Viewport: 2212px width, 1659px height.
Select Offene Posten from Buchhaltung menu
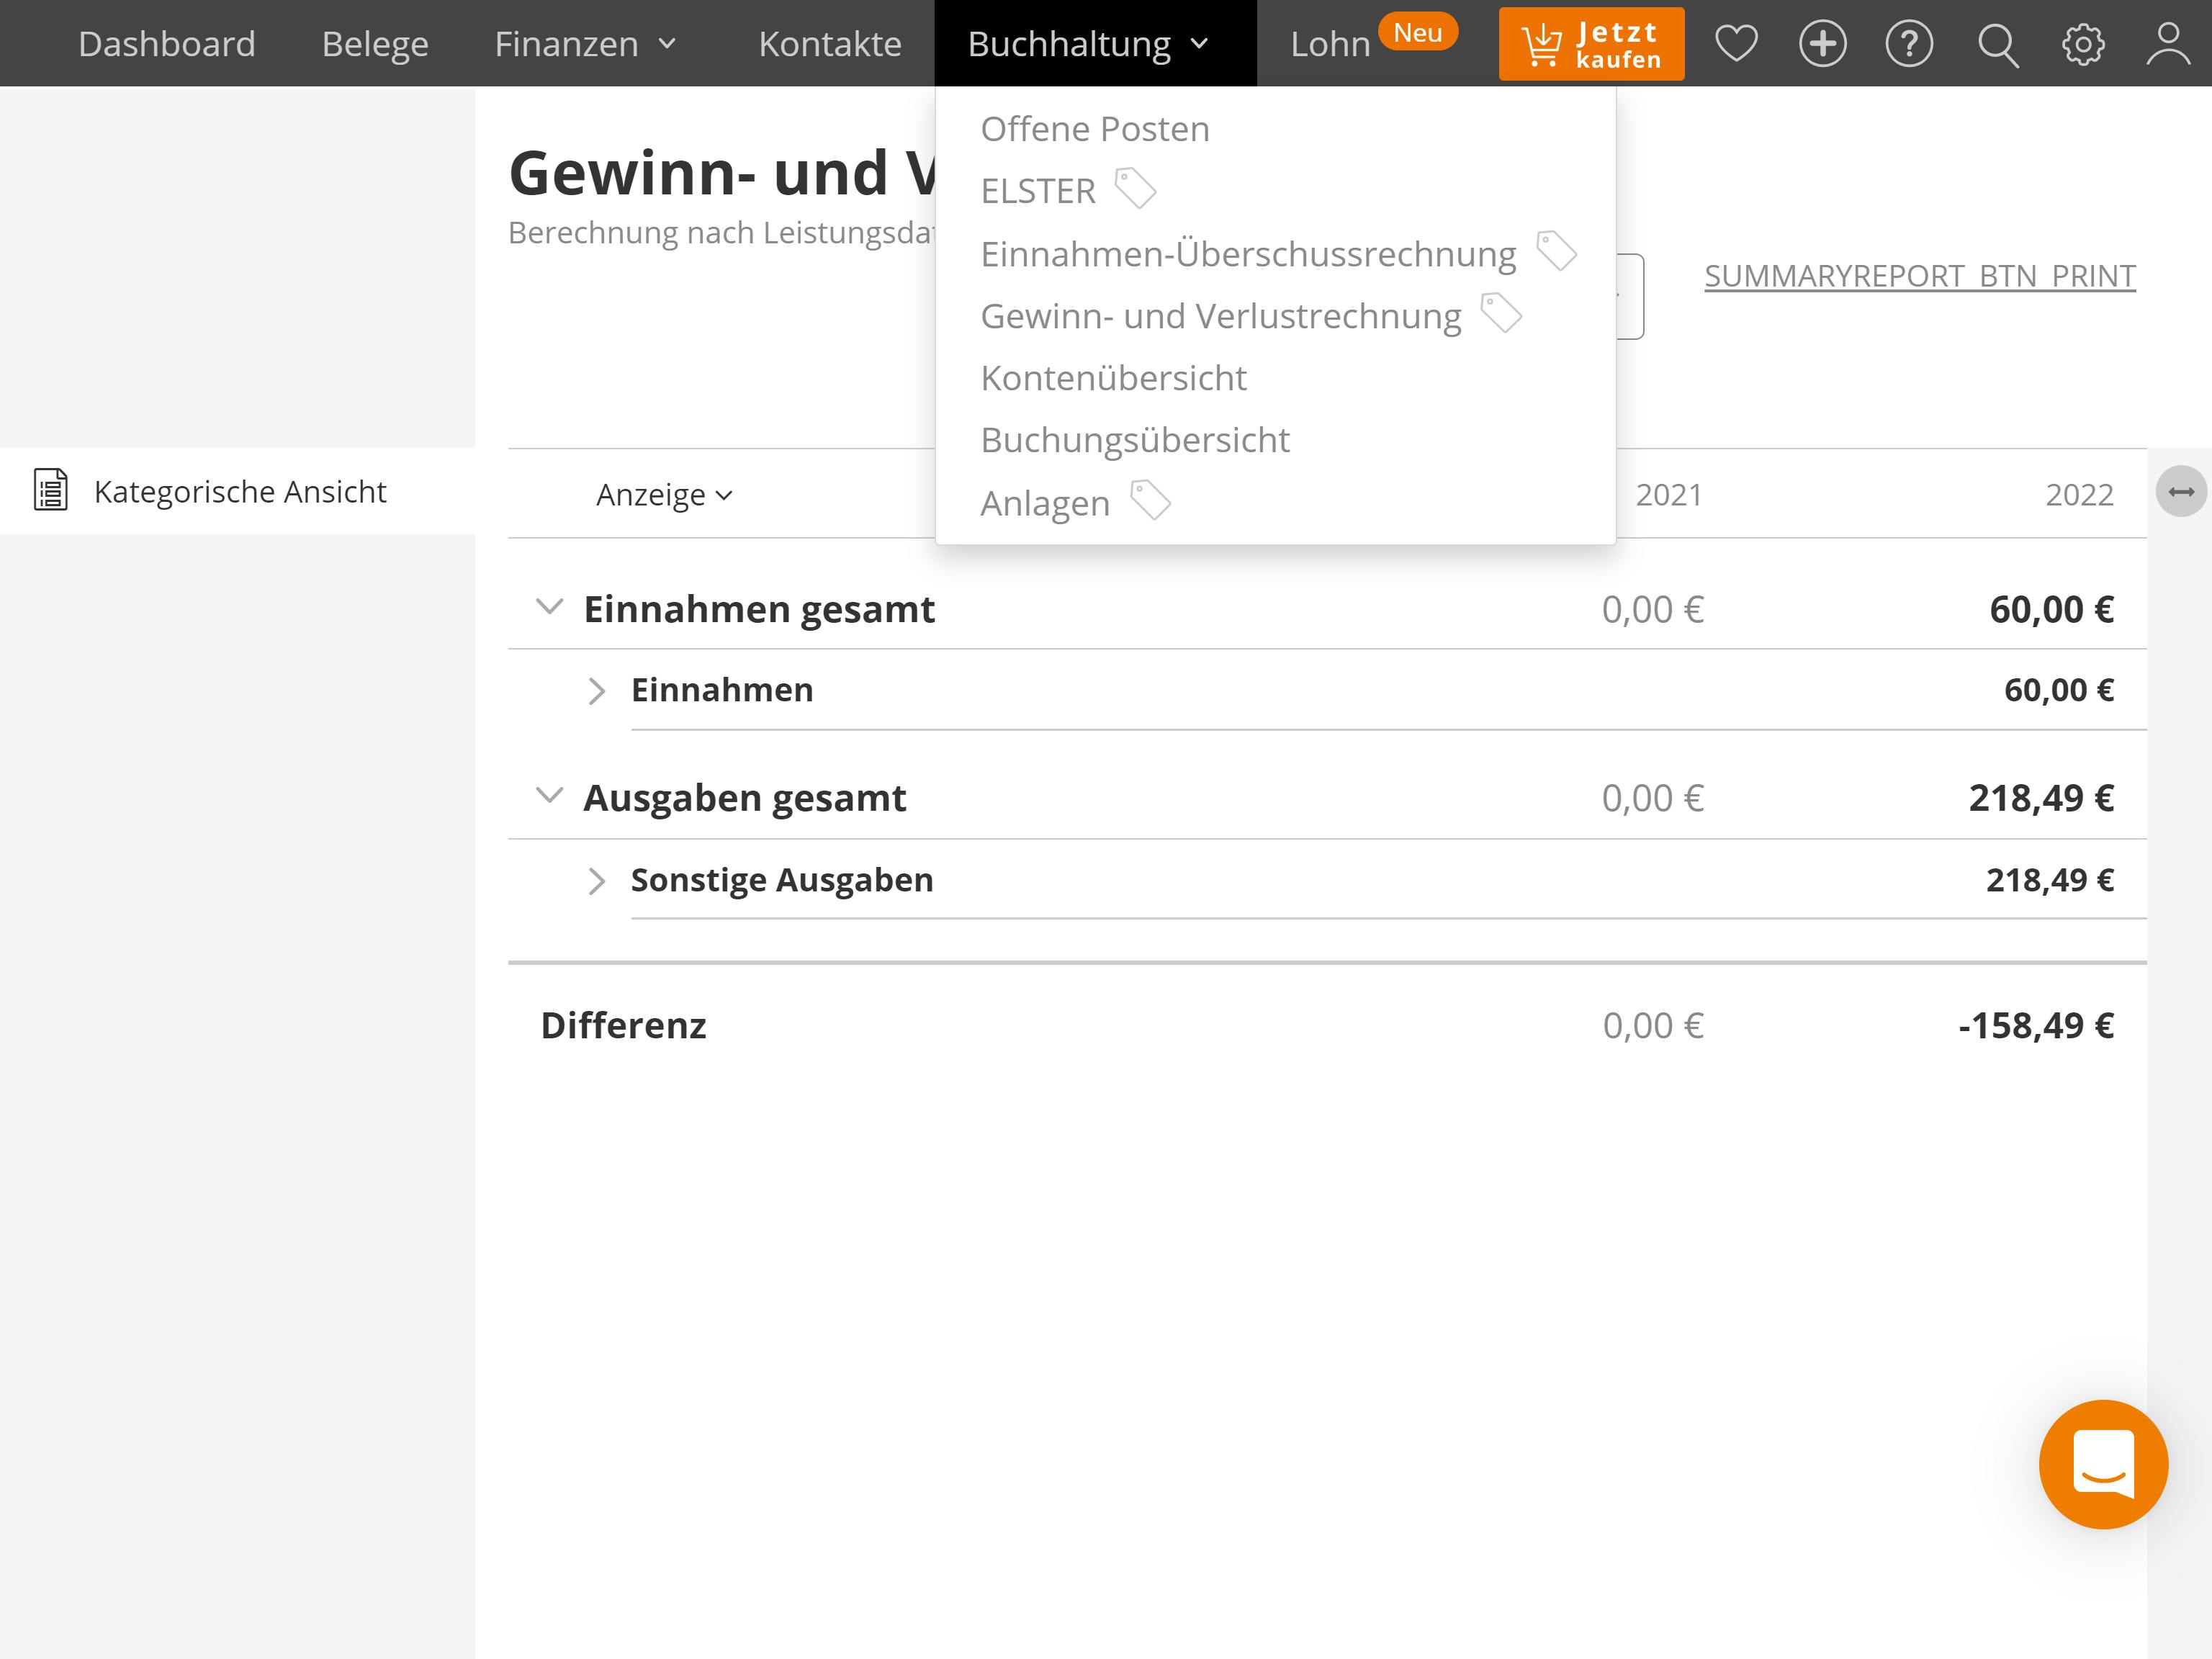click(1094, 129)
